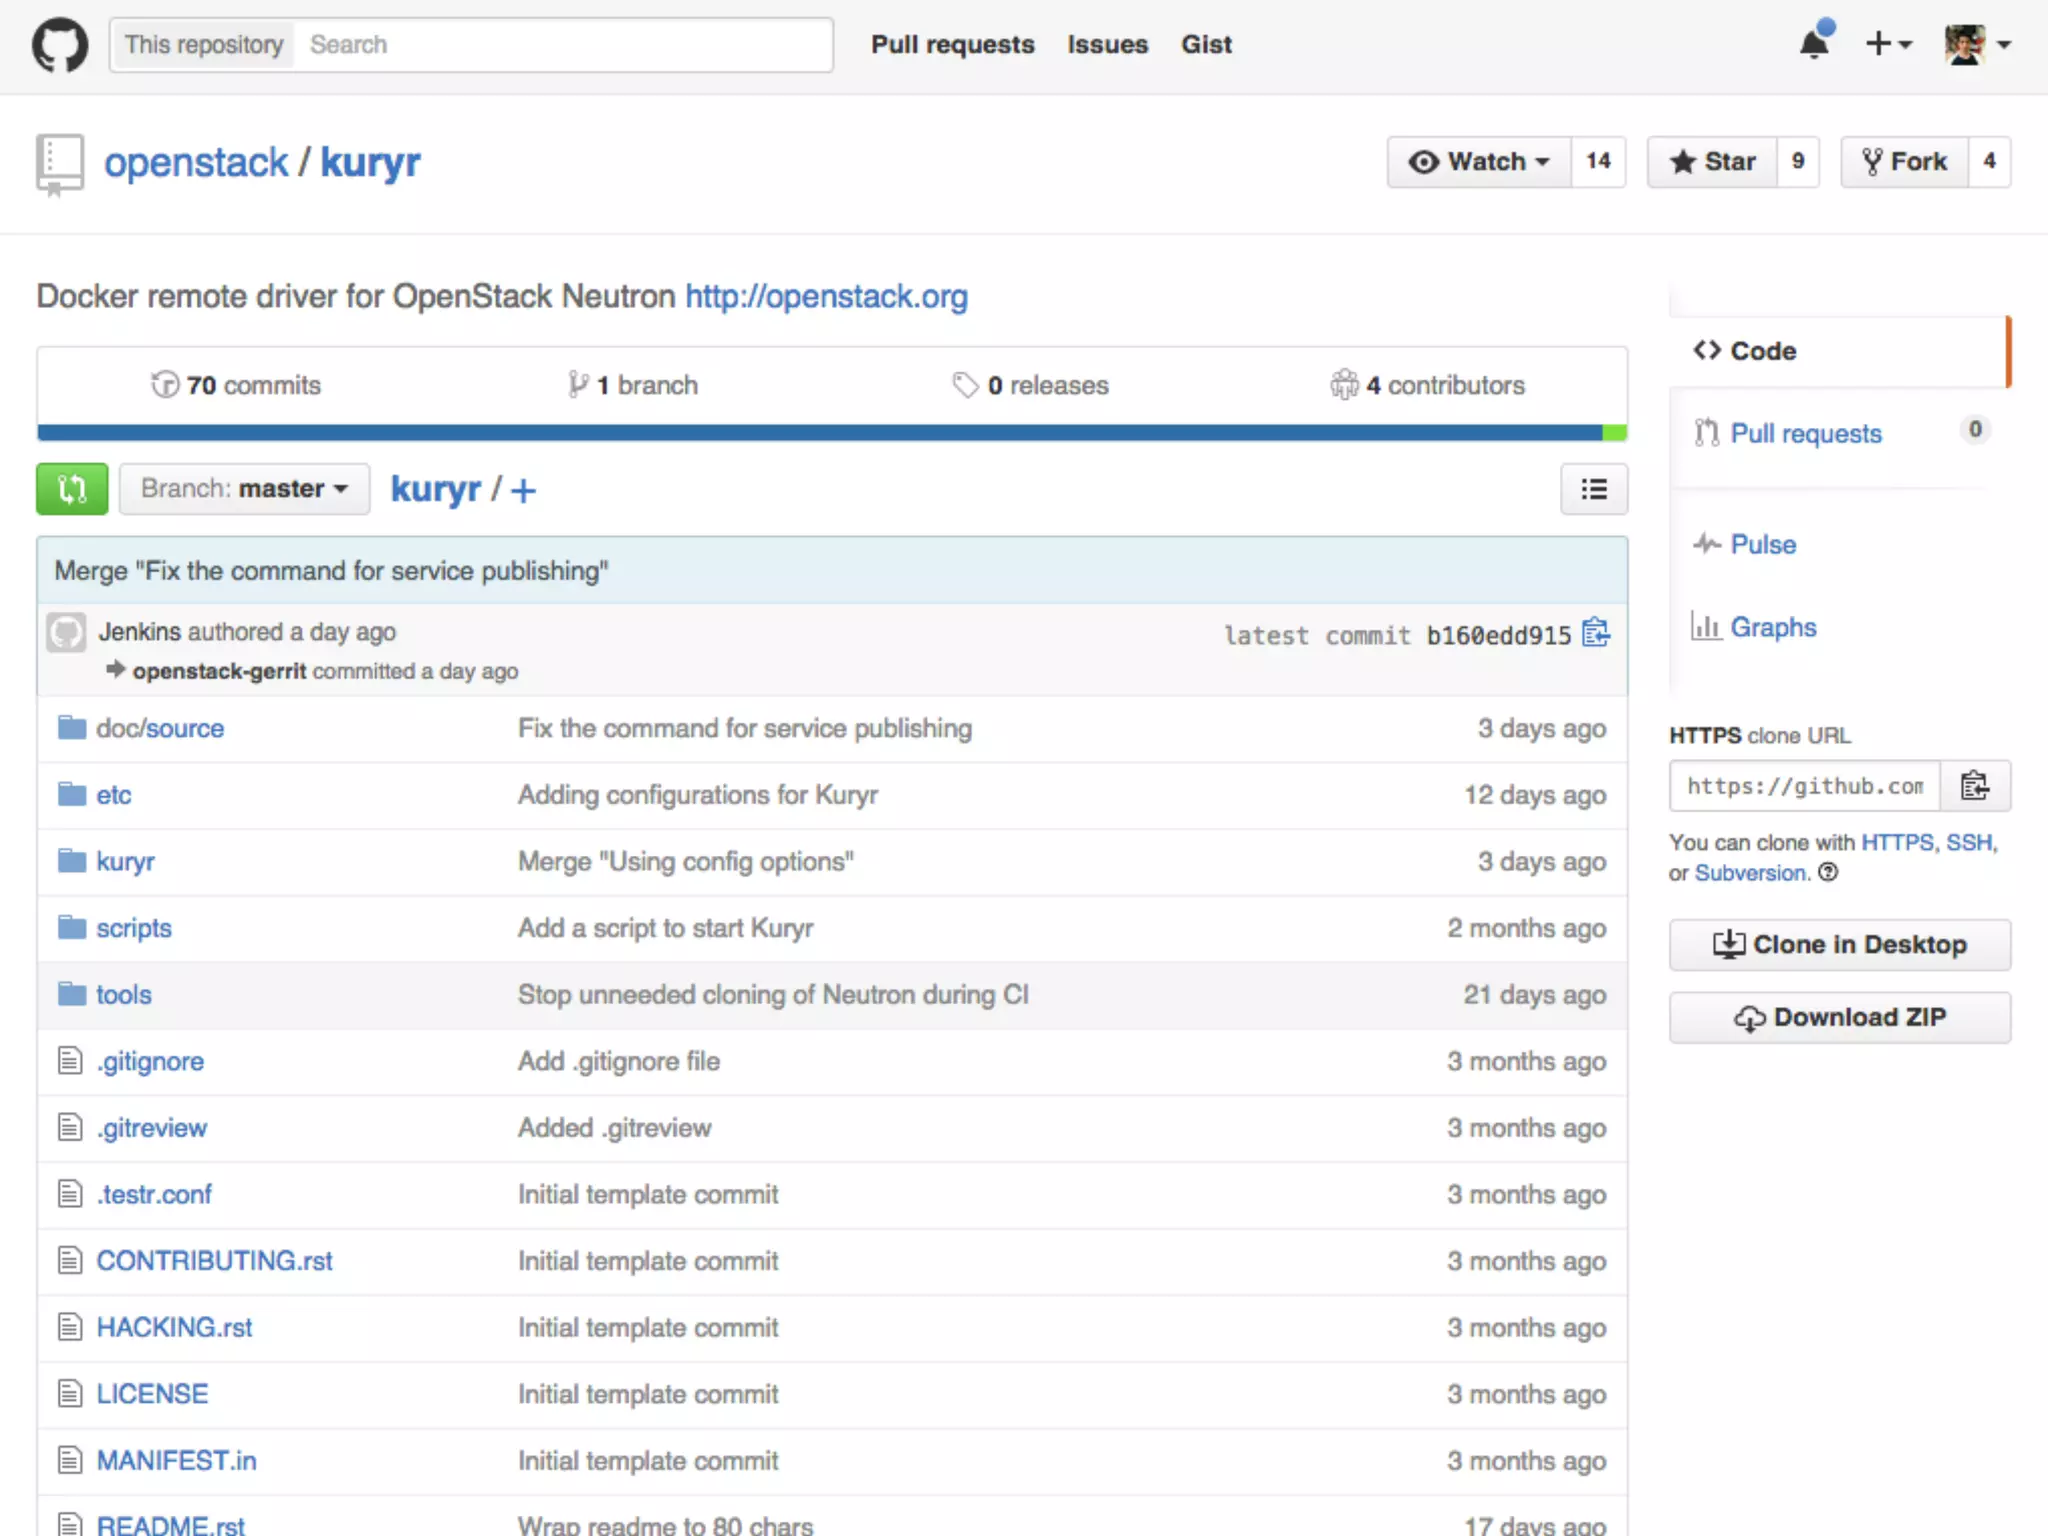The width and height of the screenshot is (2048, 1536).
Task: Open the create new plus dropdown
Action: [1888, 44]
